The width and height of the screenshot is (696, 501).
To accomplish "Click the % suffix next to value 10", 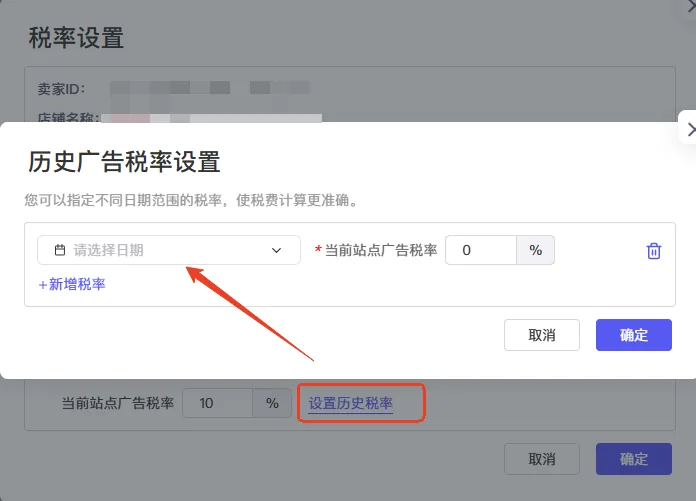I will pos(272,403).
